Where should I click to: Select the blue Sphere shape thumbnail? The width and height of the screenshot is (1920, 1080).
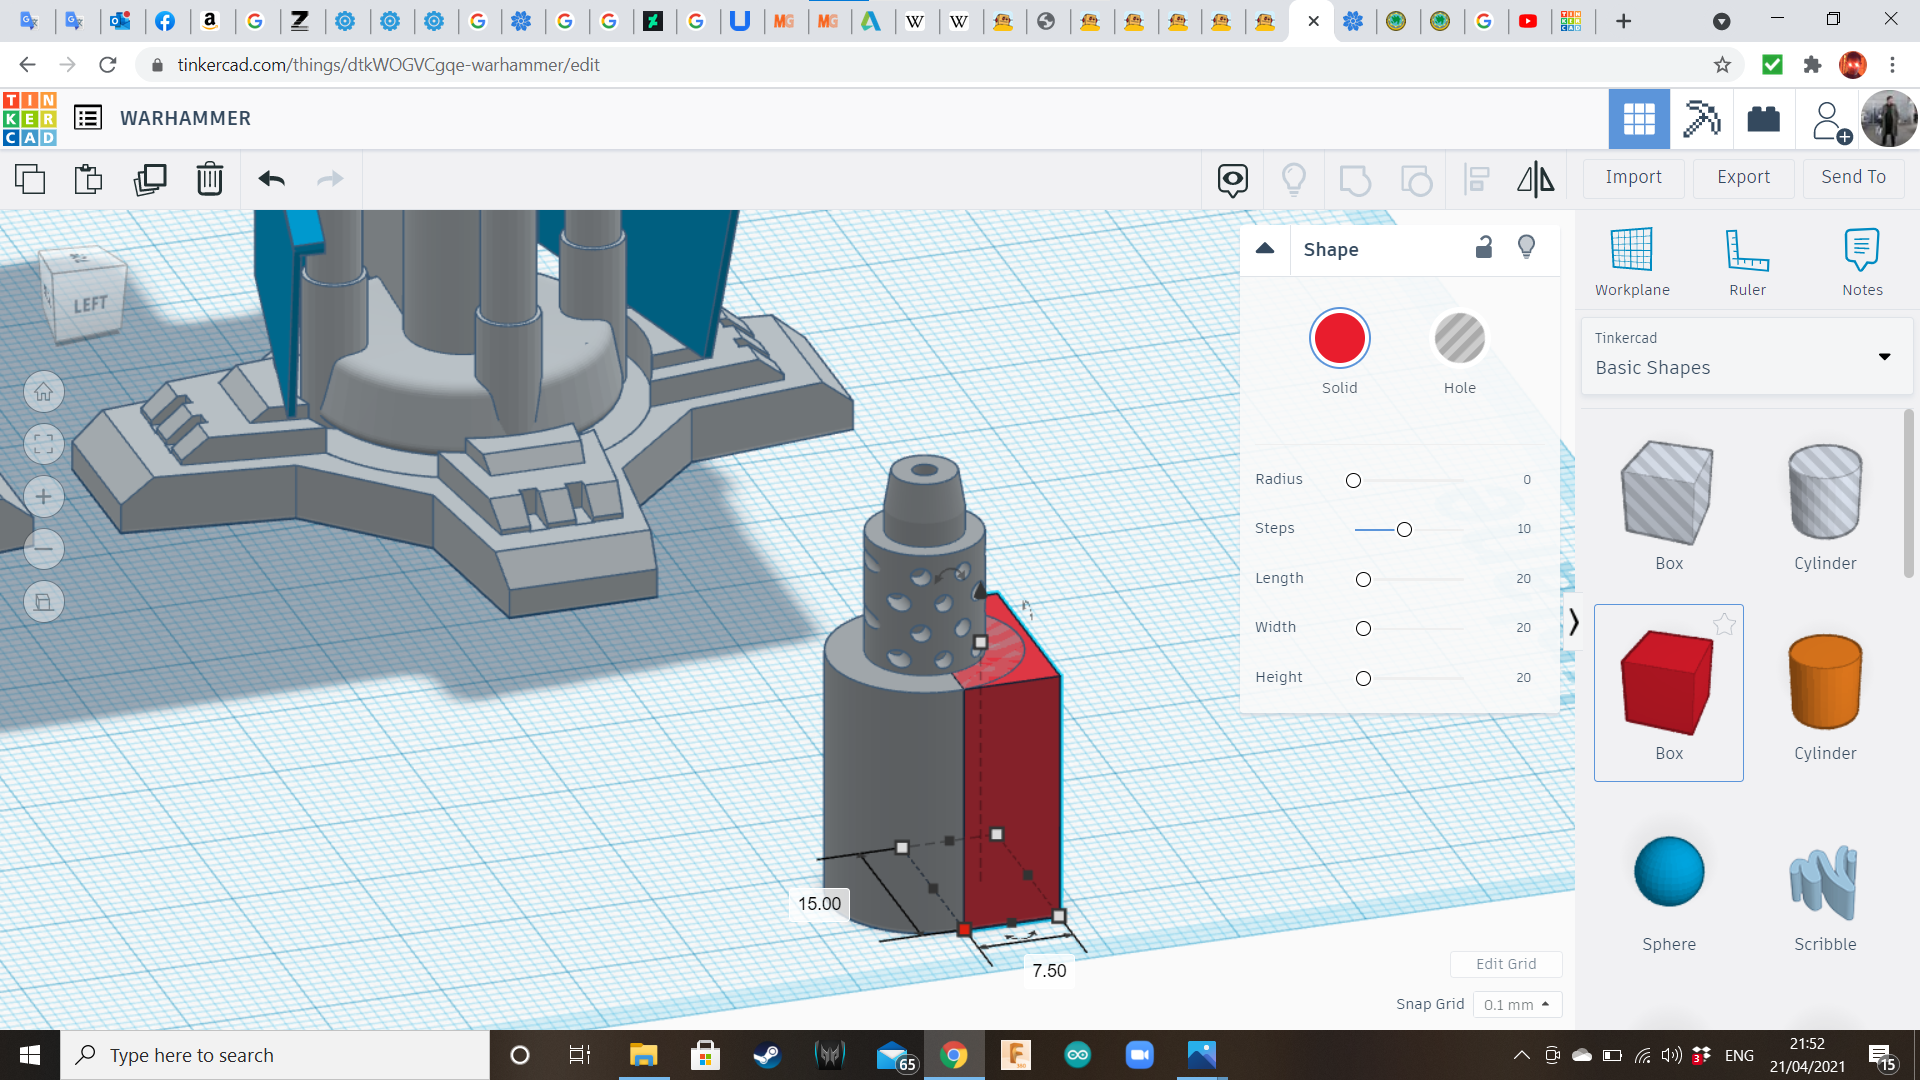[1668, 872]
